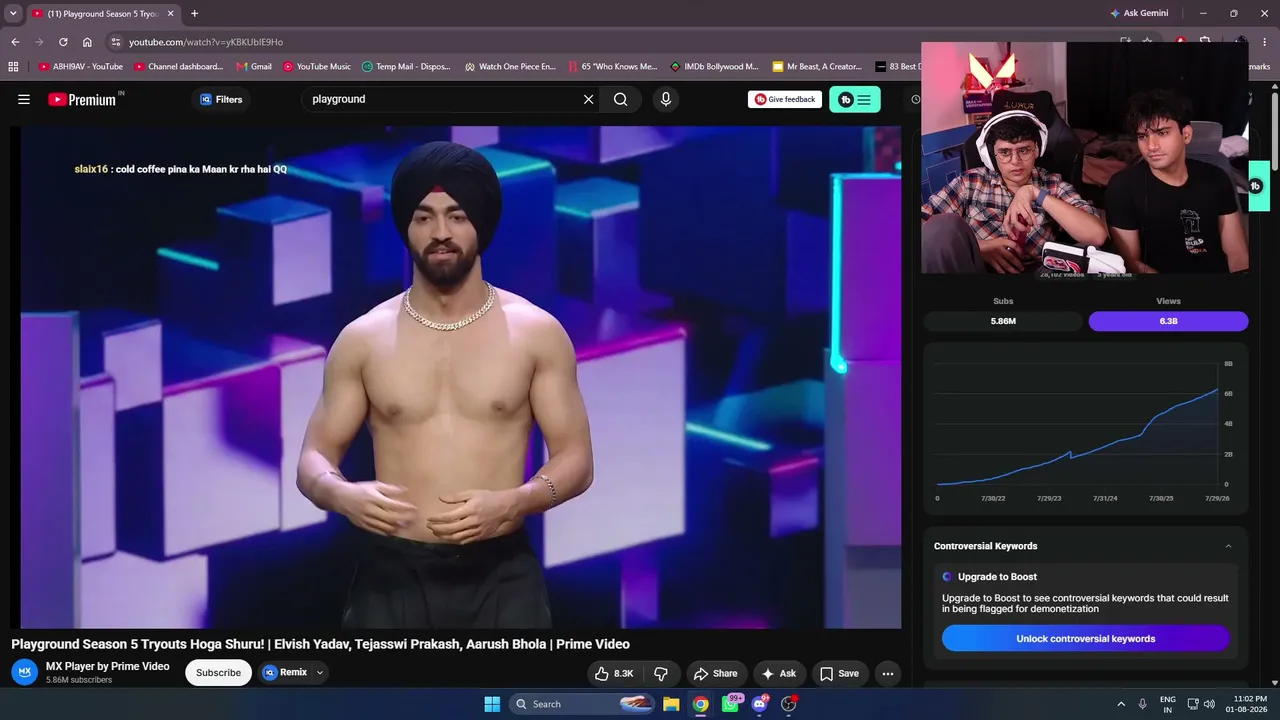The image size is (1280, 720).
Task: Open Discord from the taskbar
Action: (x=759, y=704)
